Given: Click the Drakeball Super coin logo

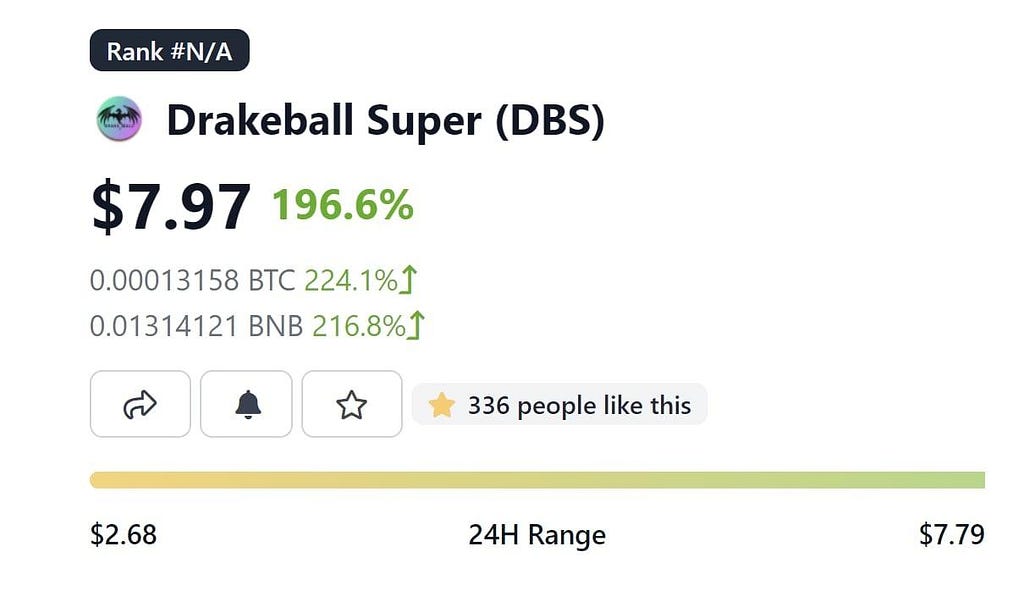Looking at the screenshot, I should (119, 119).
